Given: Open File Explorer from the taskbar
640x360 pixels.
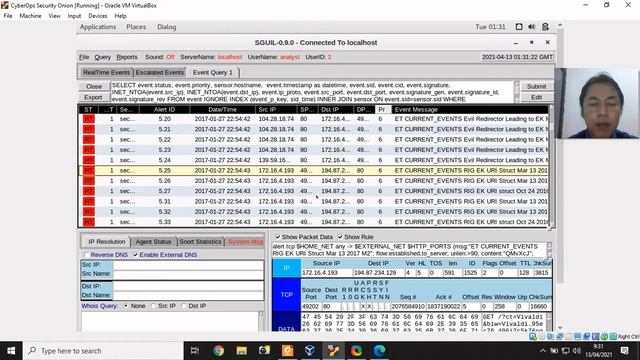Looking at the screenshot, I should (242, 351).
